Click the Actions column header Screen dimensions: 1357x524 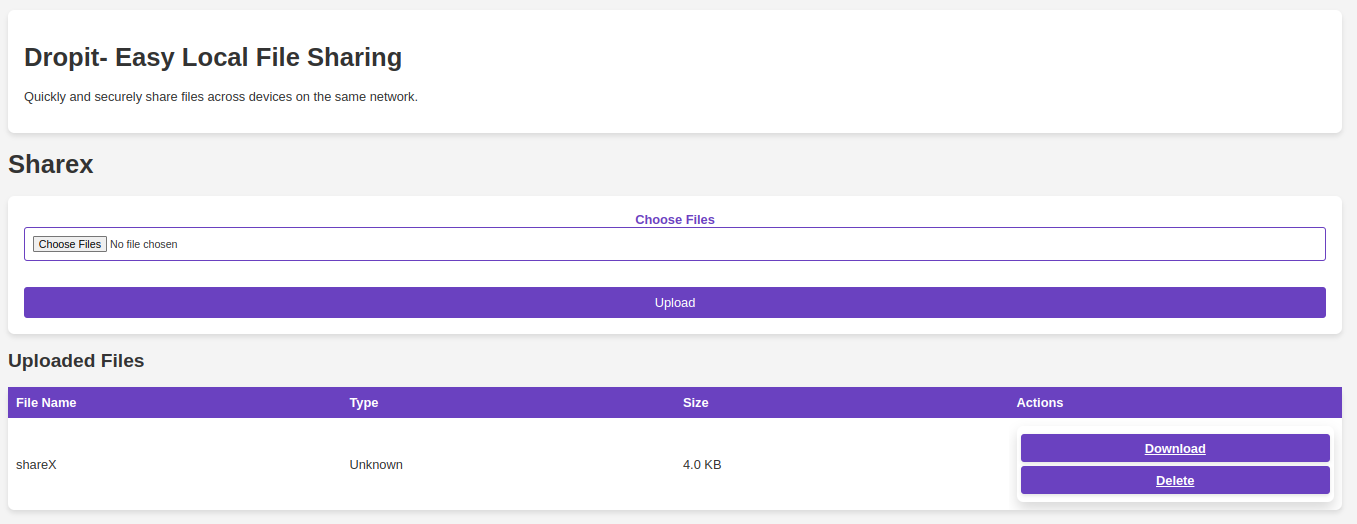coord(1039,402)
